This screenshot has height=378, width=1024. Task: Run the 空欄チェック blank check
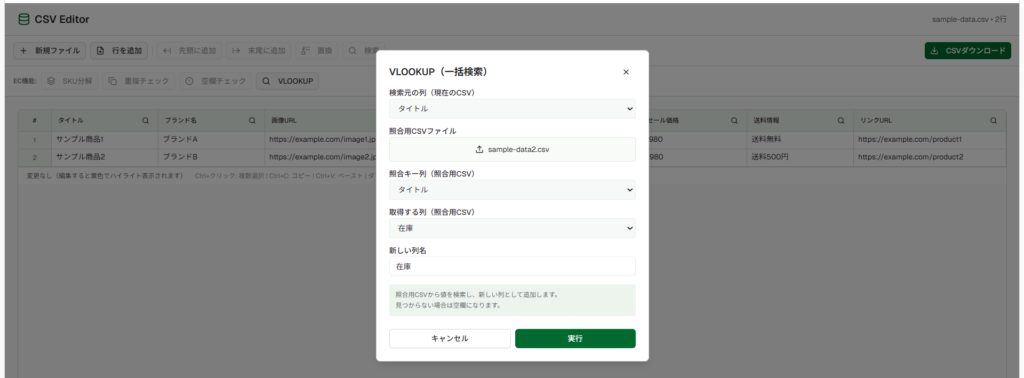(x=216, y=82)
